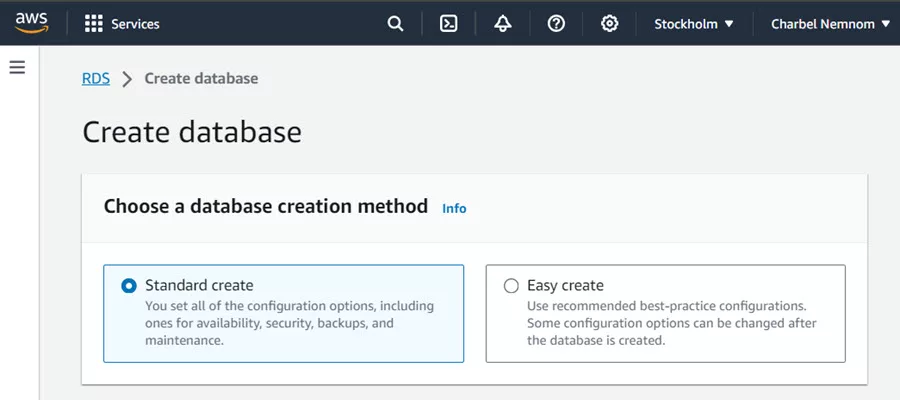Click the Services menu label
This screenshot has height=400, width=900.
pos(135,24)
